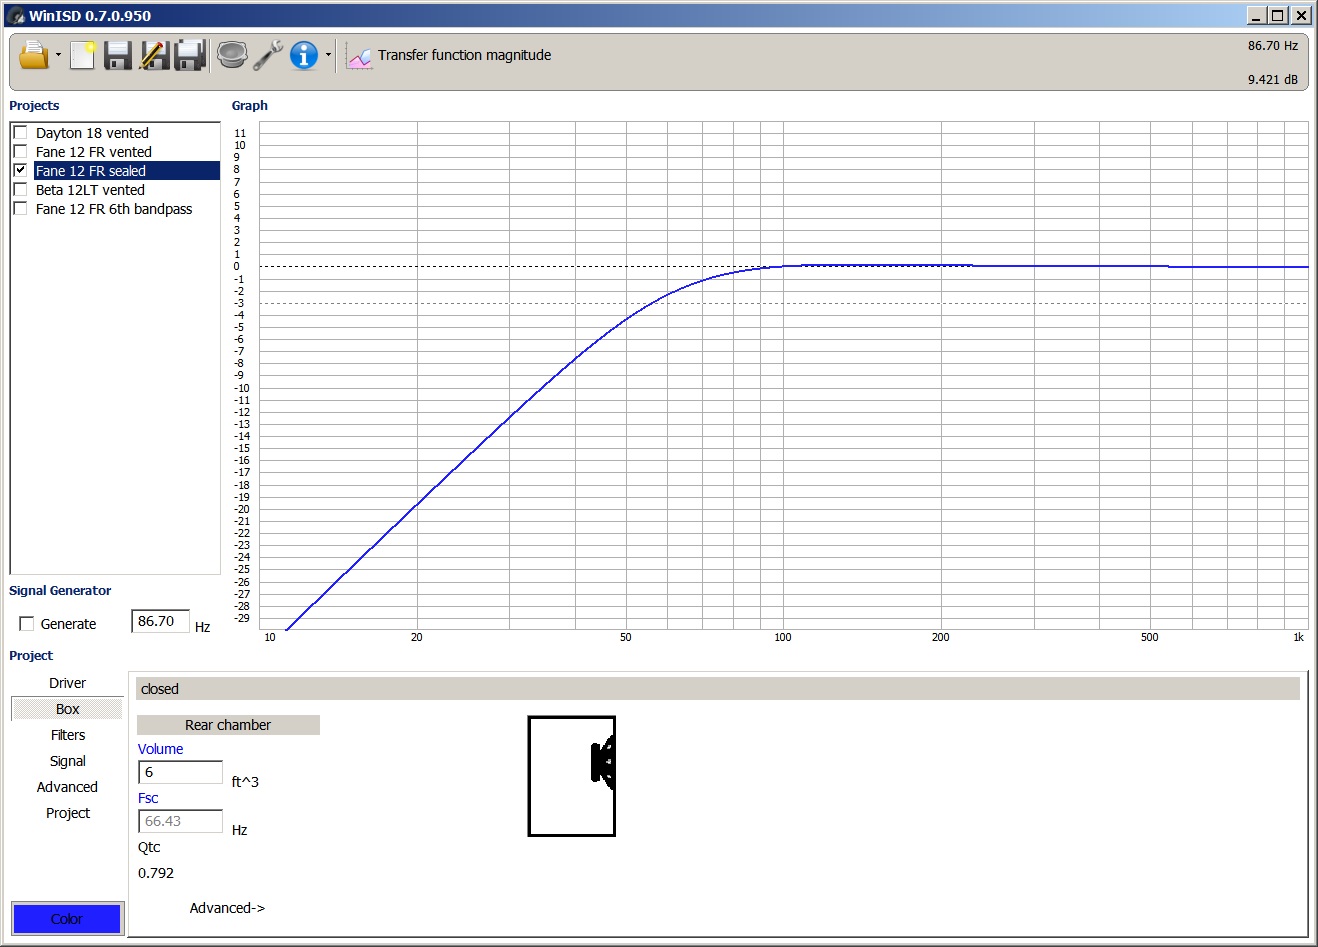Uncheck the Fane 12 FR sealed project
Image resolution: width=1318 pixels, height=947 pixels.
click(x=20, y=170)
